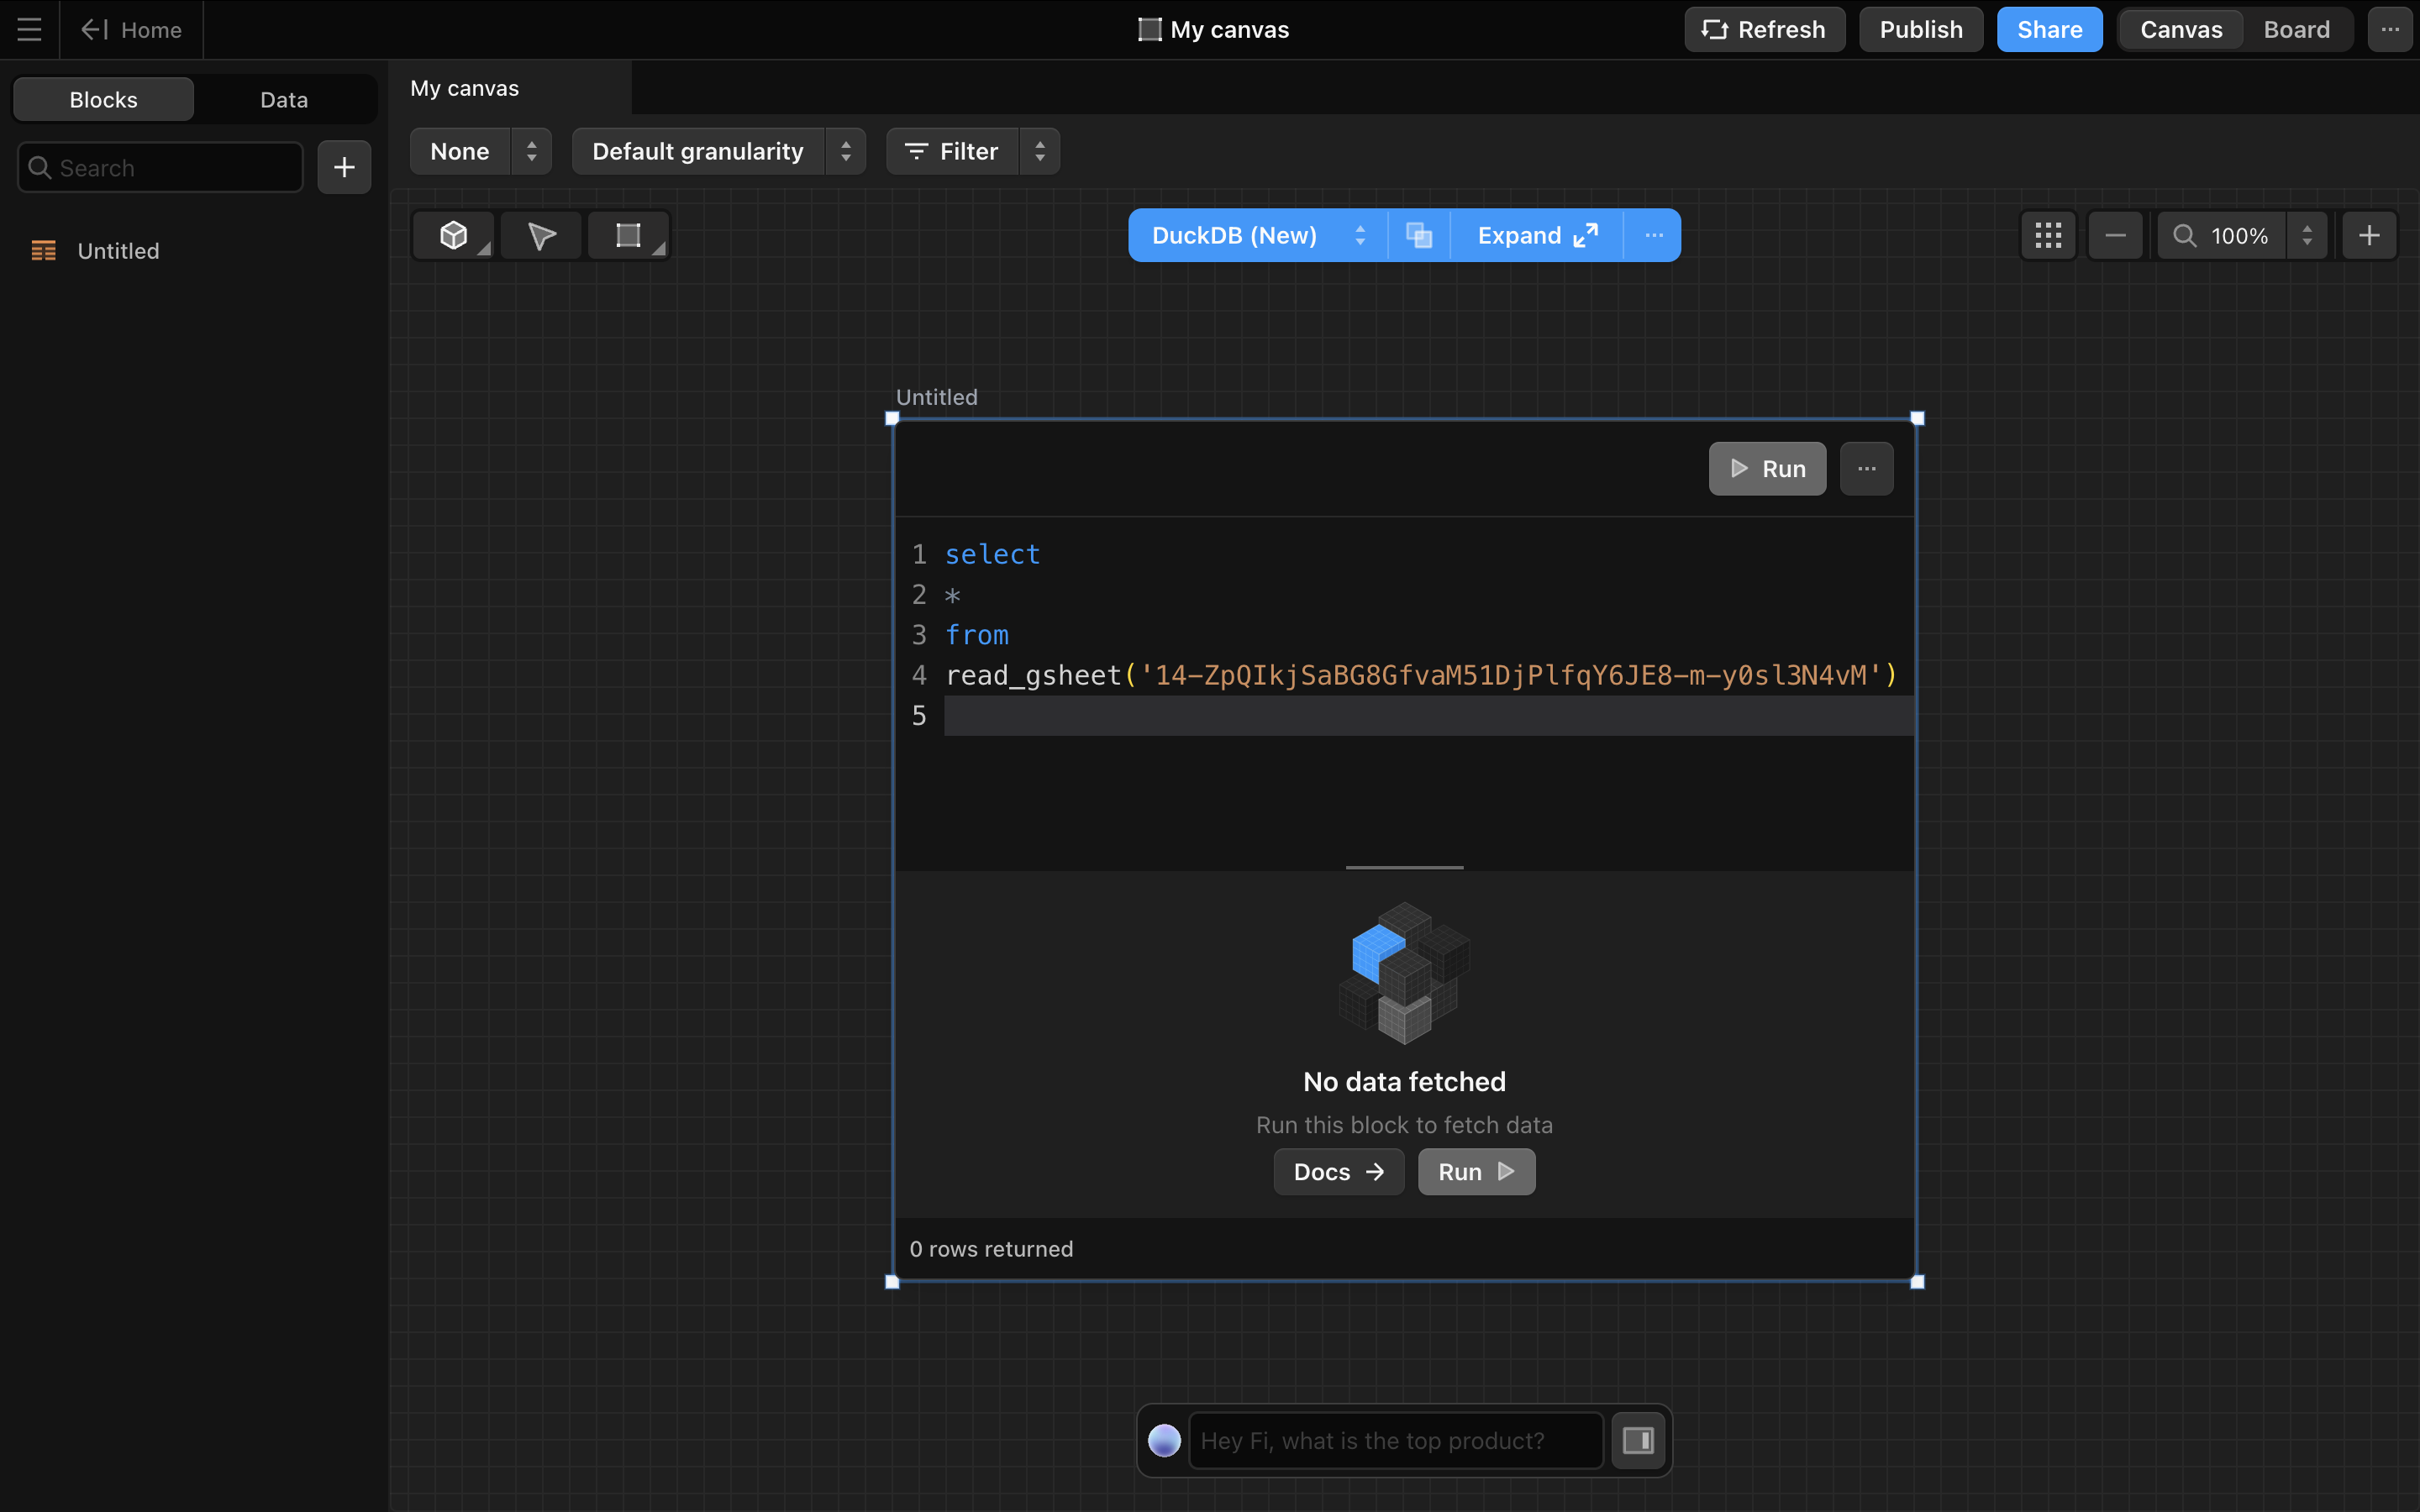2420x1512 pixels.
Task: Open the DuckDB (New) connection dropdown
Action: click(x=1257, y=235)
